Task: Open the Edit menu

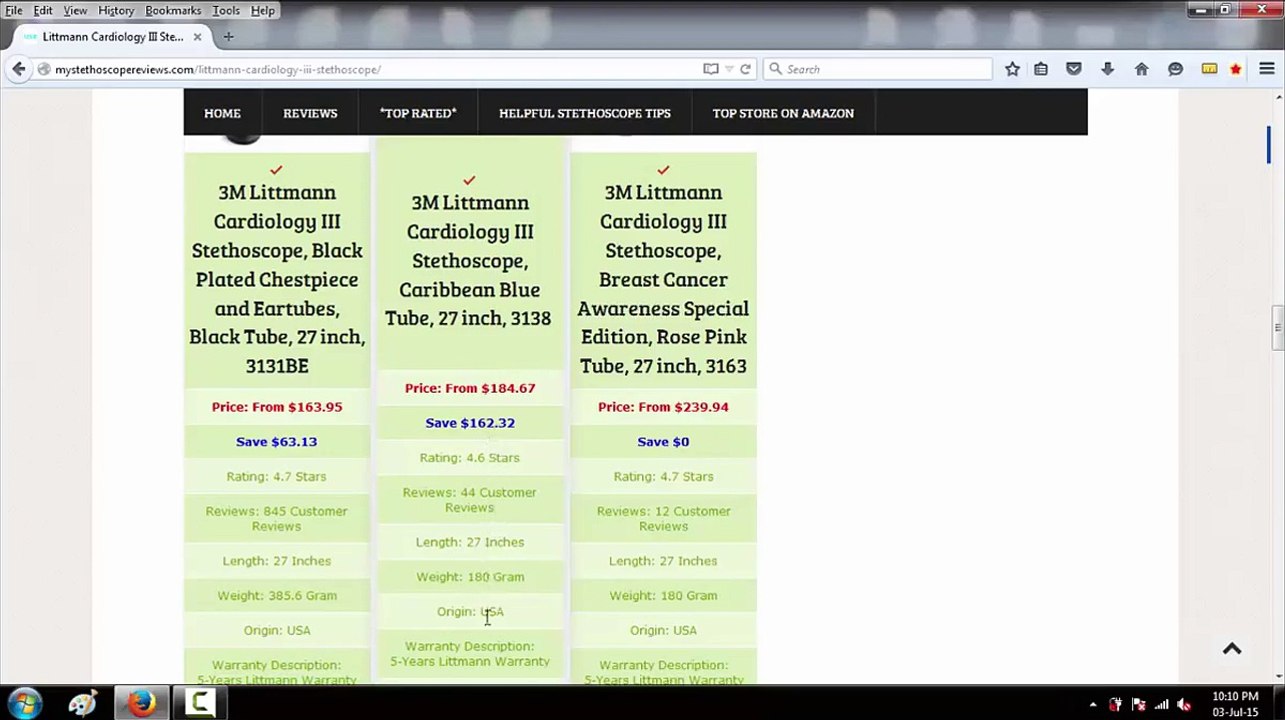Action: 43,10
